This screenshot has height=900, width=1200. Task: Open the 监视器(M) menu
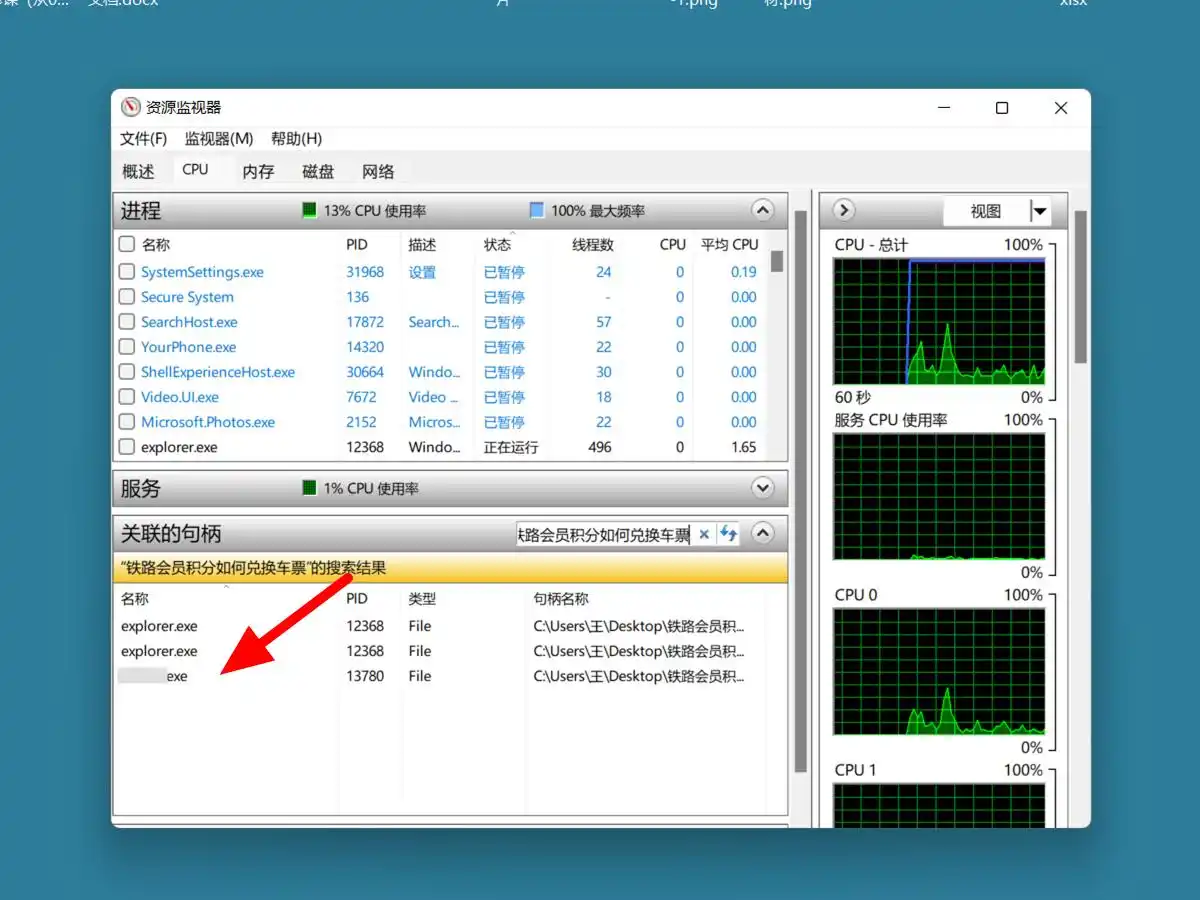point(219,139)
